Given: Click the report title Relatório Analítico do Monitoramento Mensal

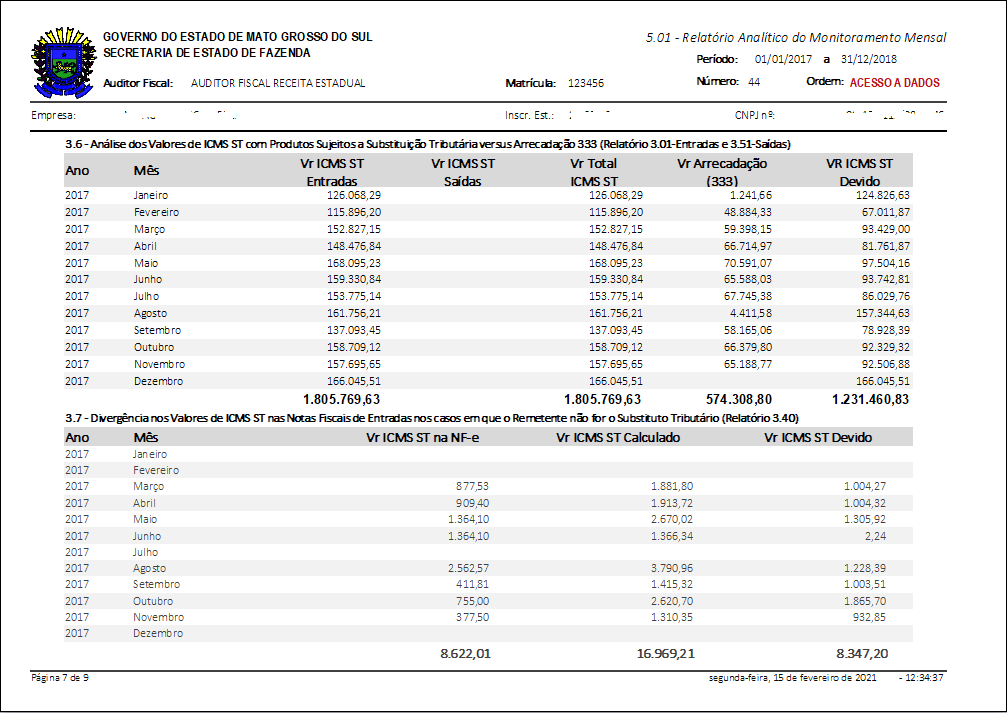Looking at the screenshot, I should pos(796,38).
